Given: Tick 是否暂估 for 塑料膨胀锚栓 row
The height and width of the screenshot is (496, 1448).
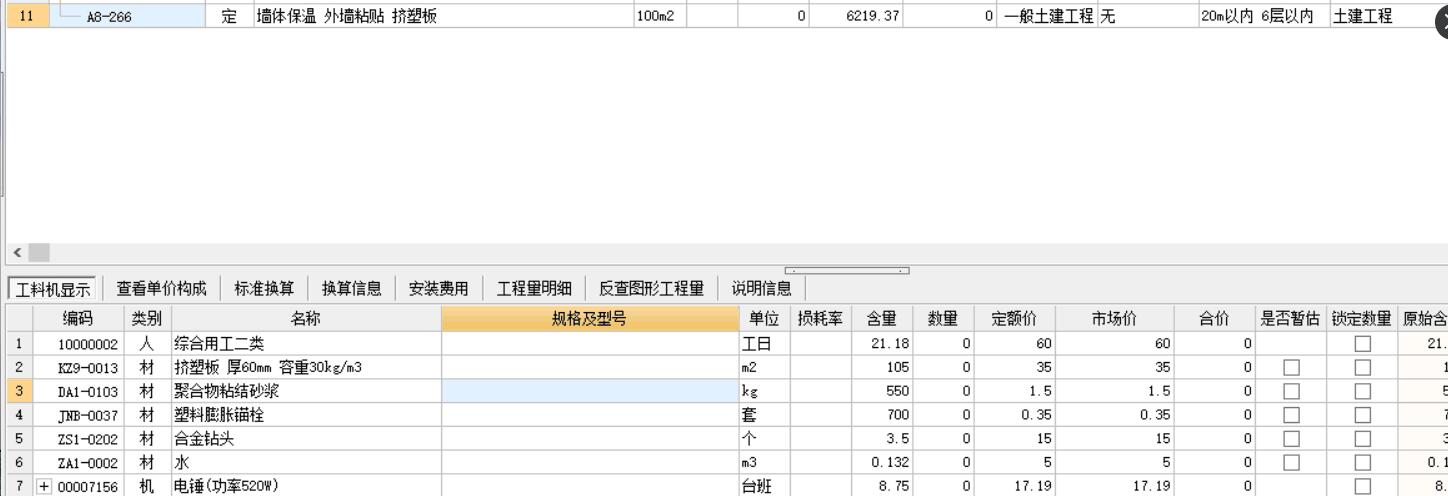Looking at the screenshot, I should (1291, 415).
